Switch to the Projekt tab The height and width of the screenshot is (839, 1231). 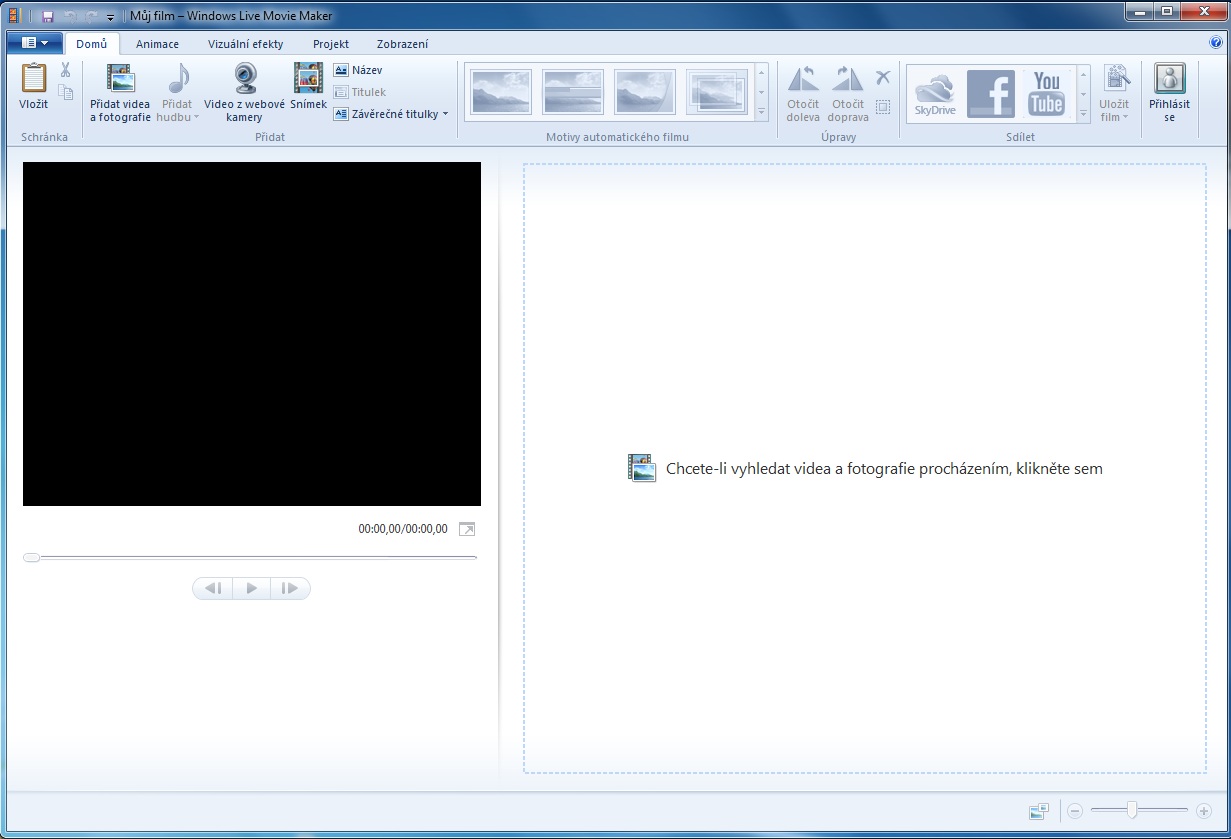click(x=331, y=44)
